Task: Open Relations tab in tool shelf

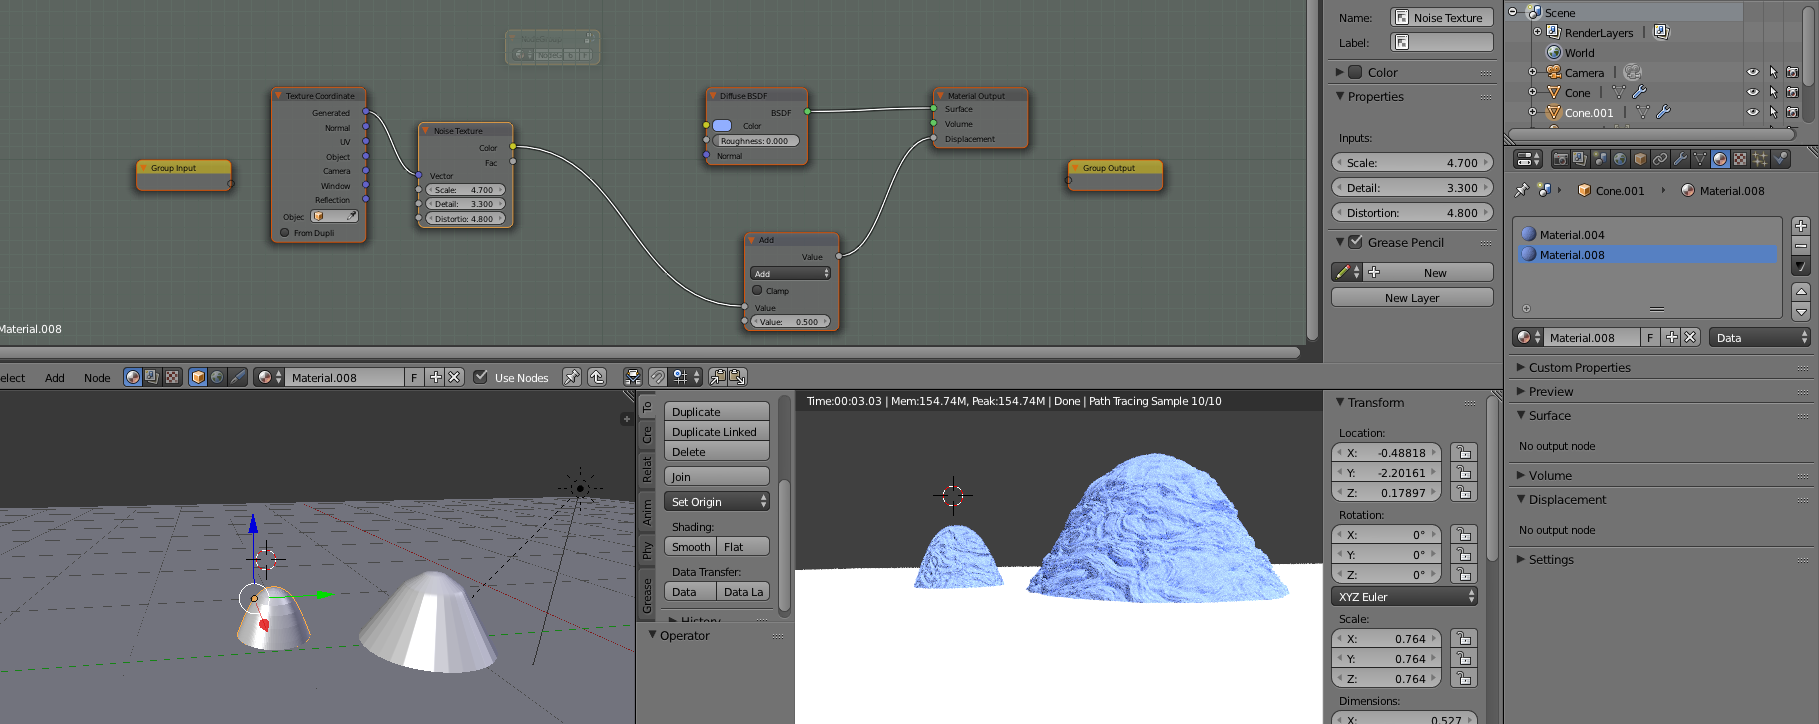Action: tap(647, 470)
